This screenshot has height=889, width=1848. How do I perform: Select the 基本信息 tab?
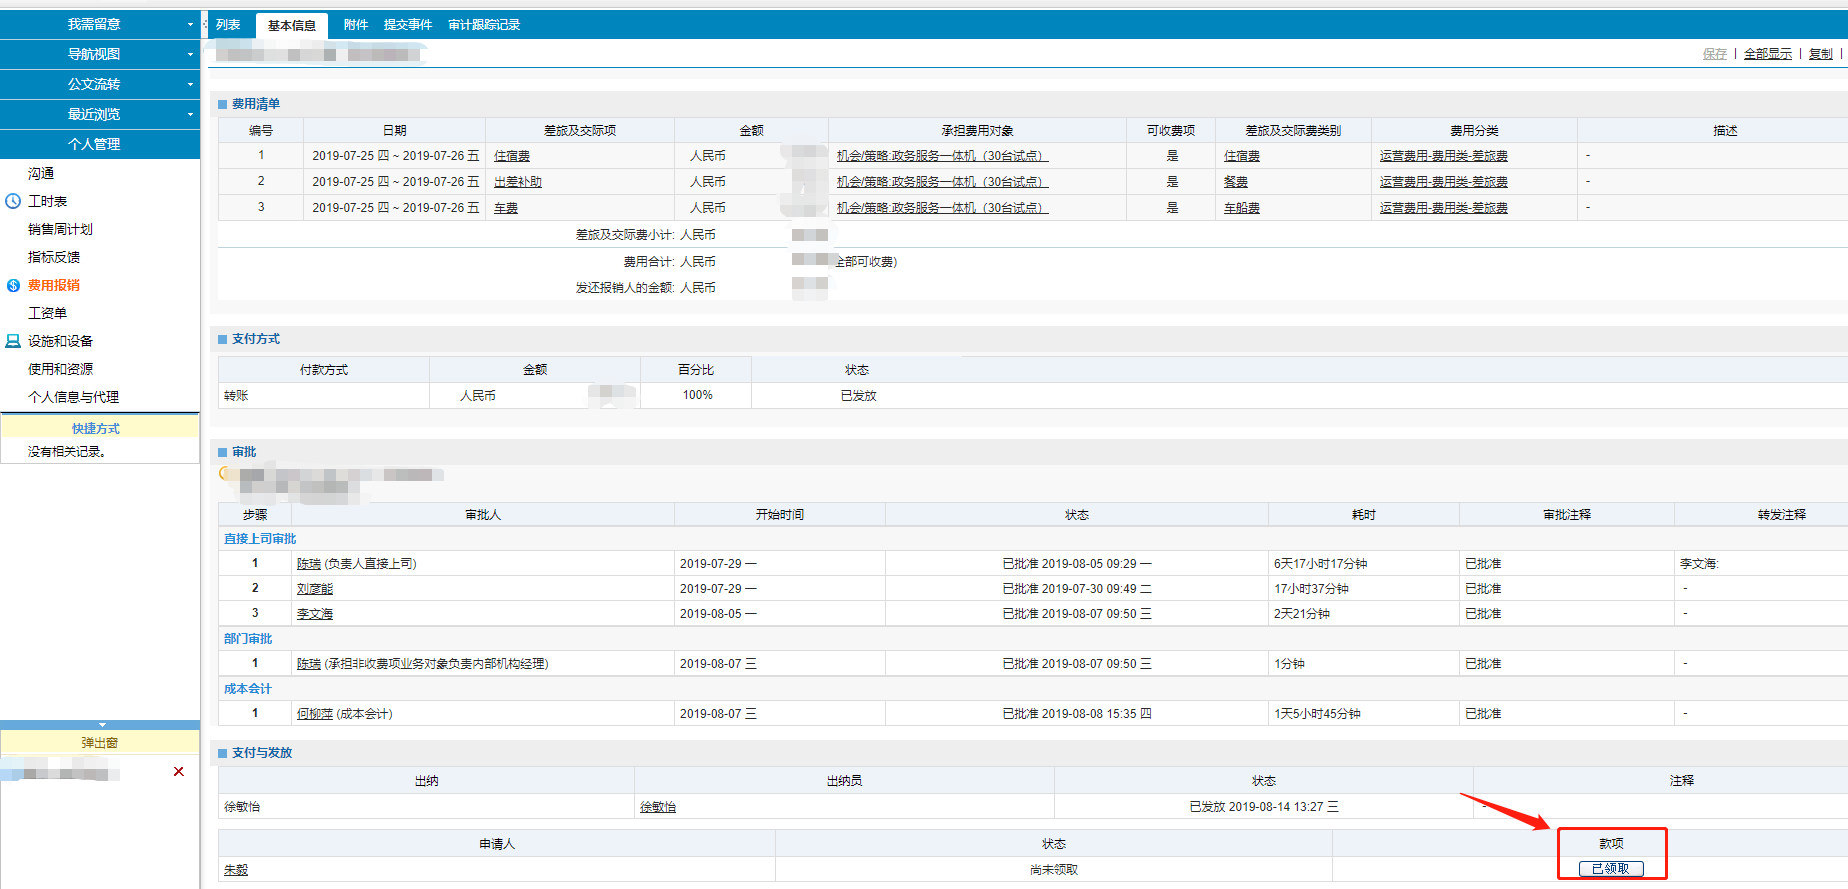point(291,26)
